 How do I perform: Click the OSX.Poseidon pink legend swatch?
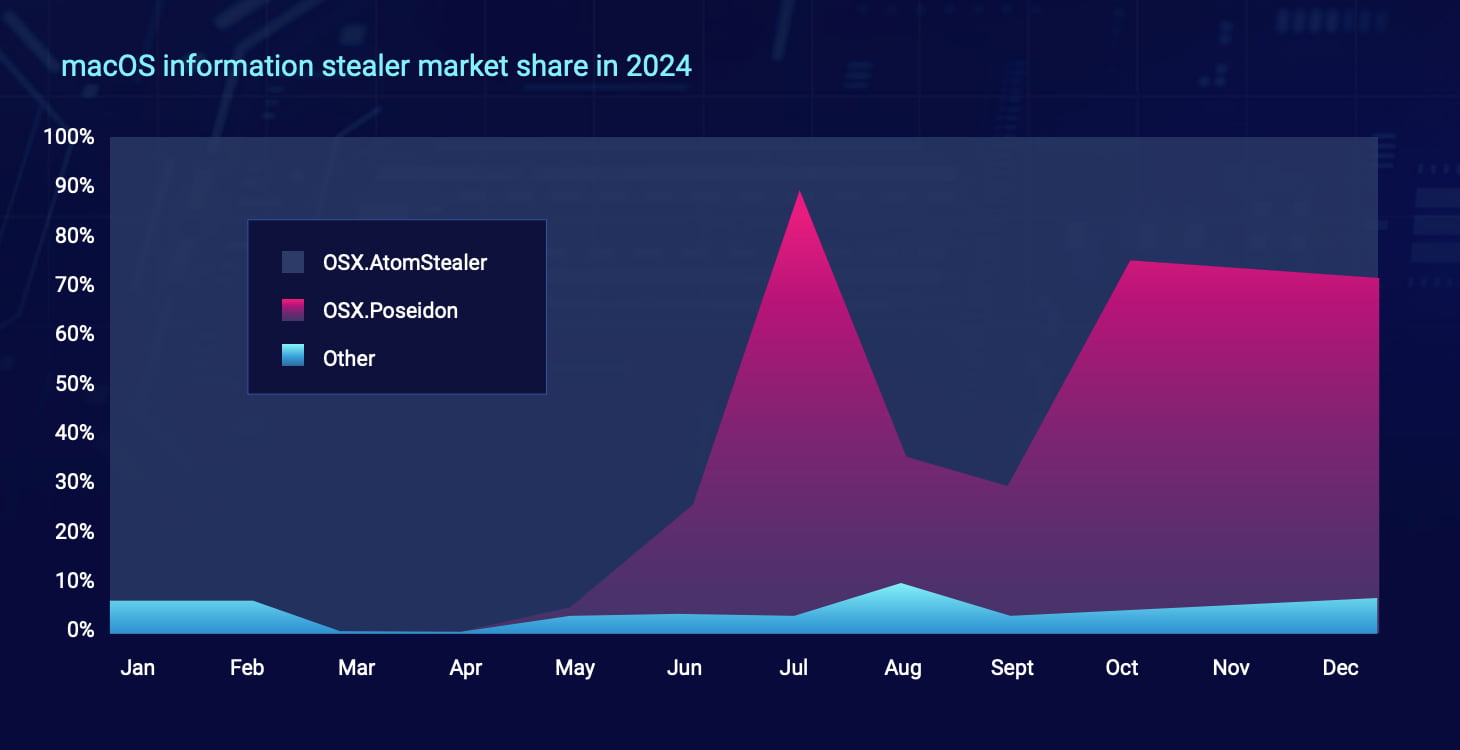pyautogui.click(x=295, y=310)
